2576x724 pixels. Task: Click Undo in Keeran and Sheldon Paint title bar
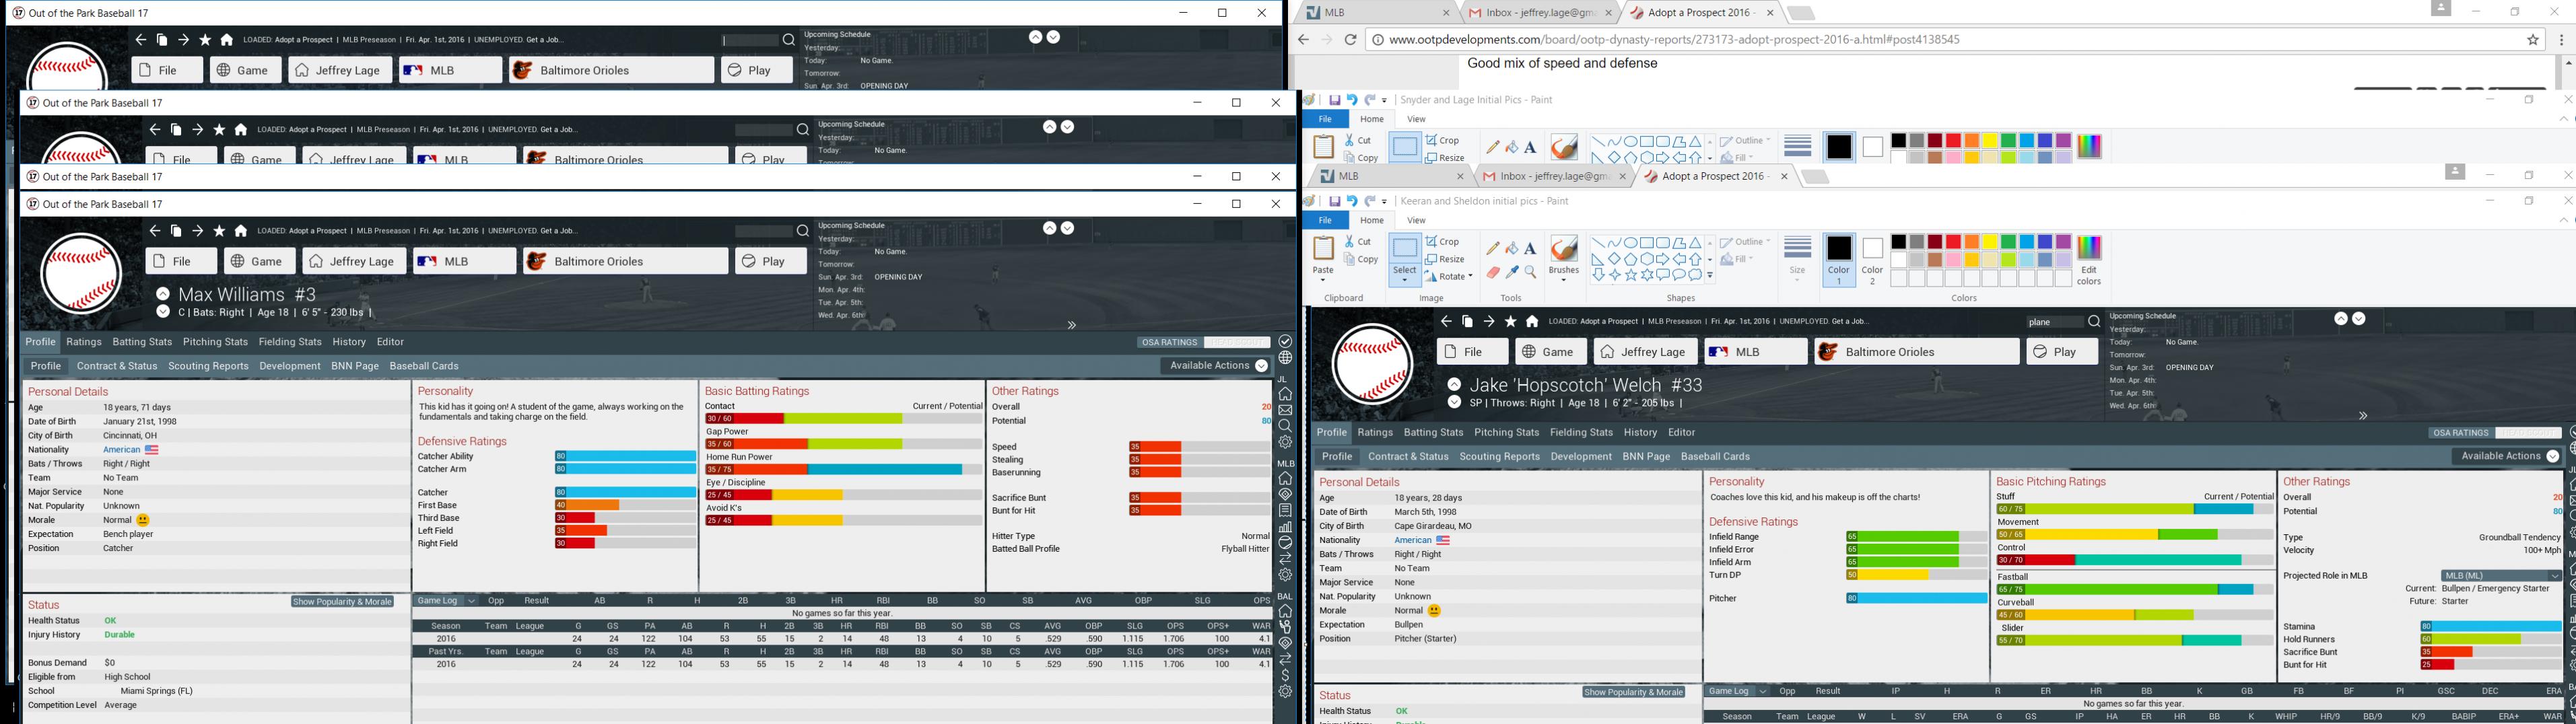click(x=1352, y=201)
